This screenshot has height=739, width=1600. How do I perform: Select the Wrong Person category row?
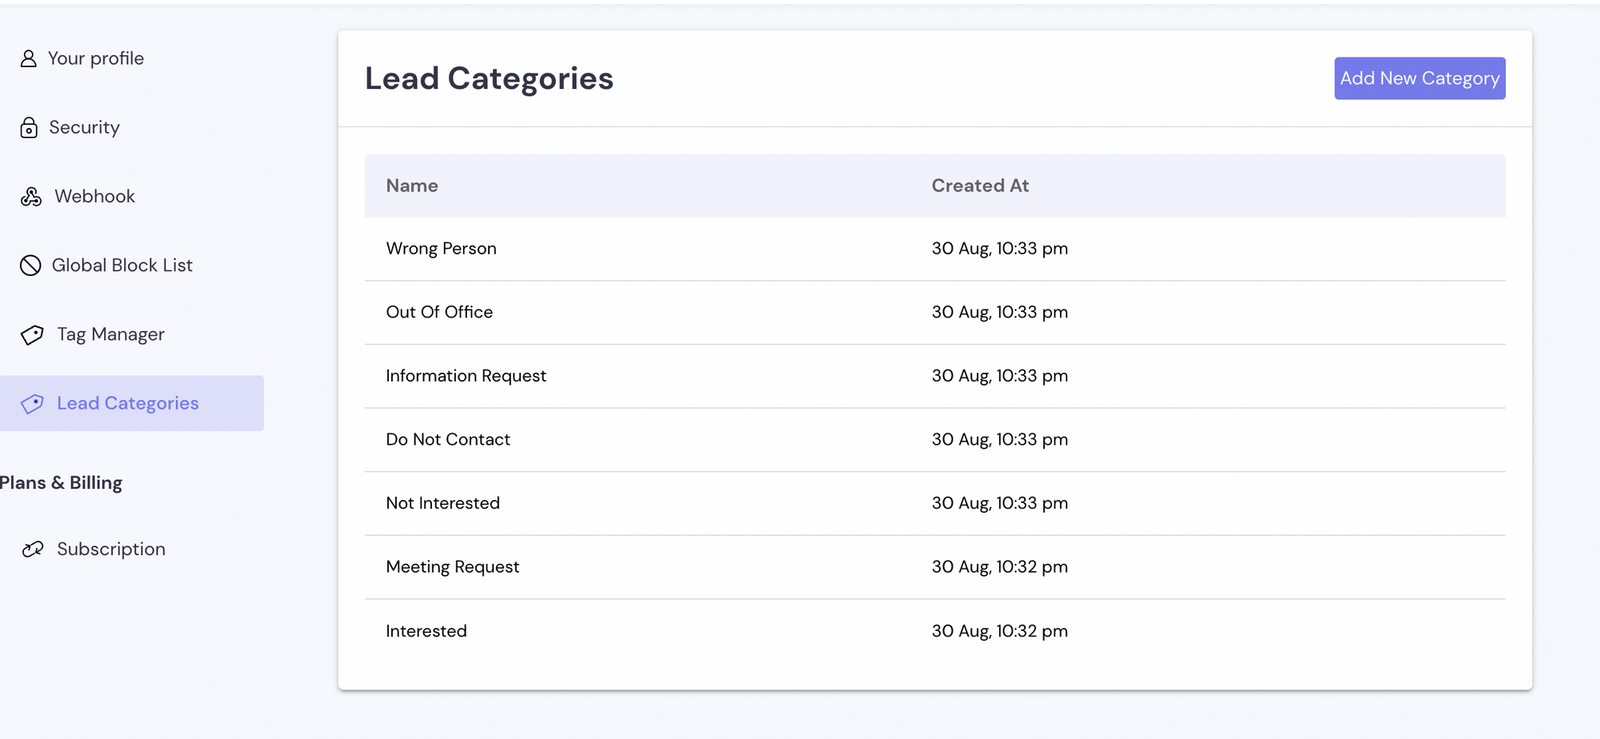[x=441, y=249]
